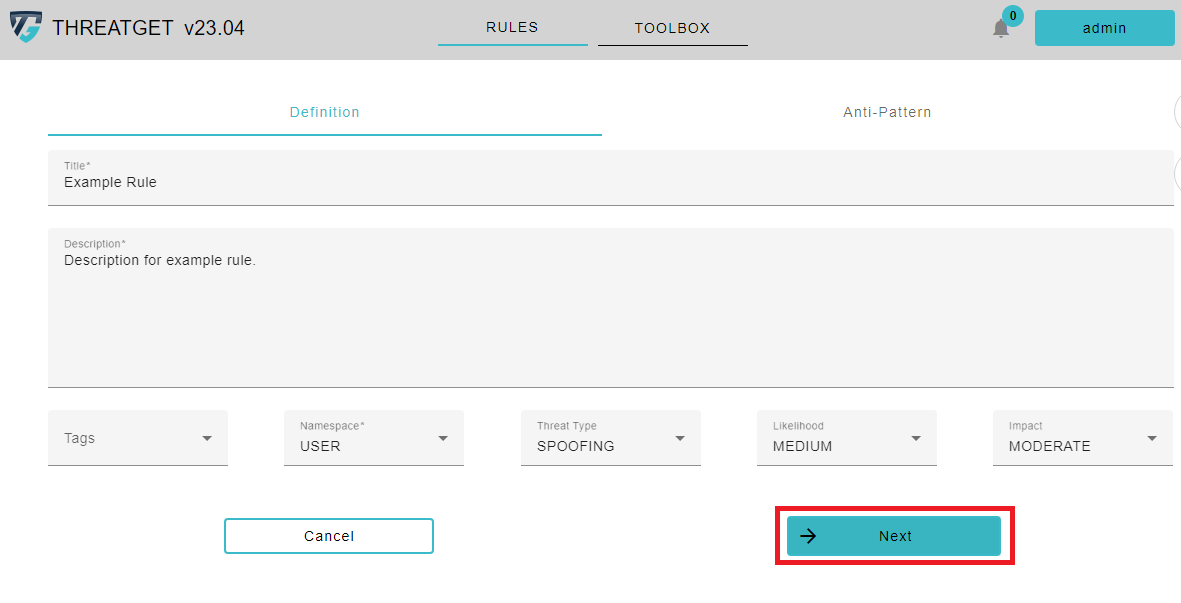Switch to the TOOLBOX tab
This screenshot has height=603, width=1181.
pyautogui.click(x=672, y=27)
